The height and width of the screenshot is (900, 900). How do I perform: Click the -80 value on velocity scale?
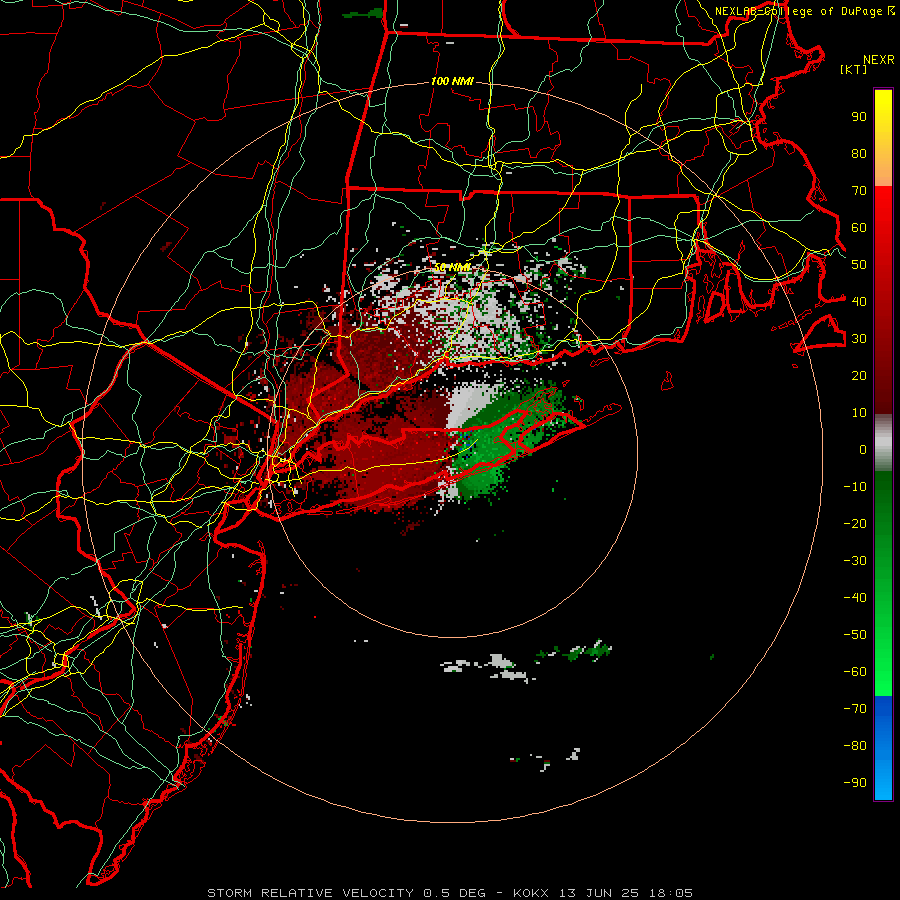(855, 746)
